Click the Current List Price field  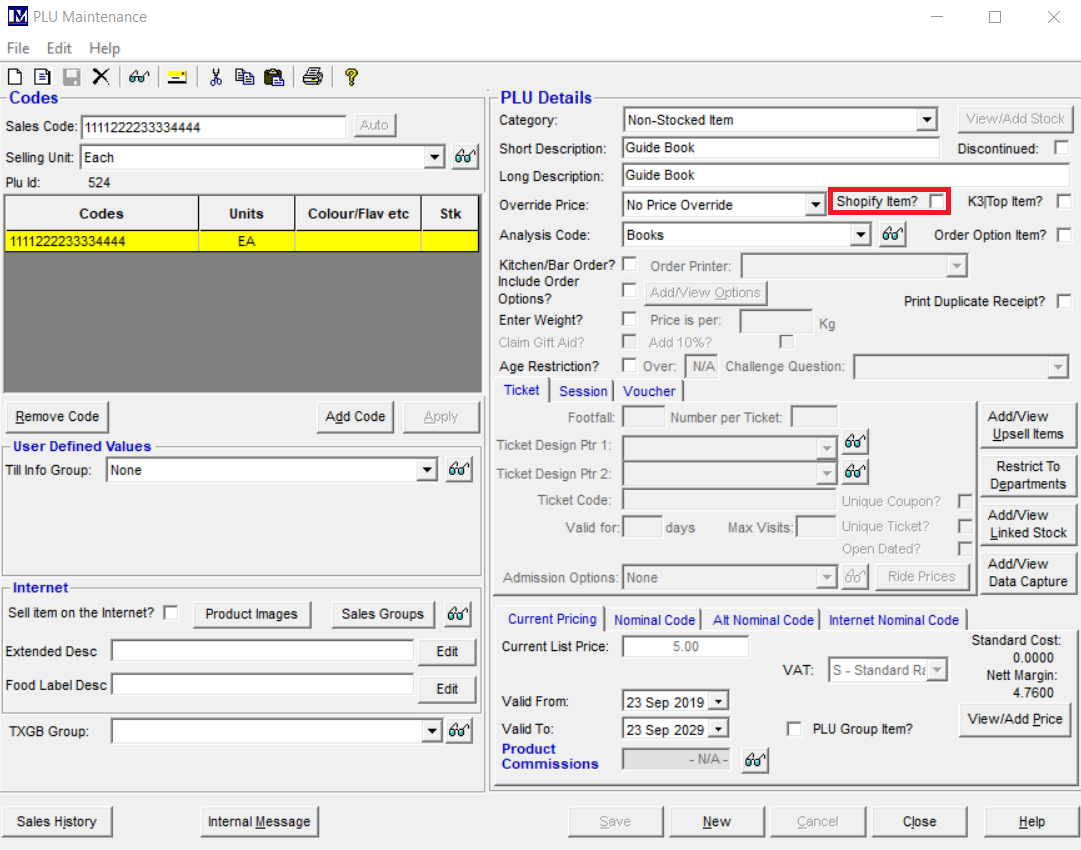[x=685, y=647]
